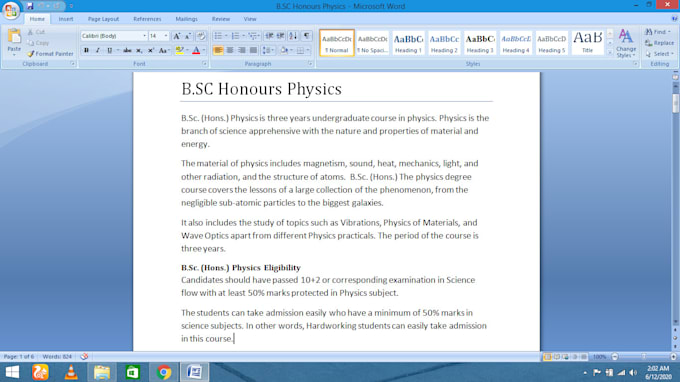Sort the text alphabetically
Screen dimensions: 680x382
click(x=293, y=36)
